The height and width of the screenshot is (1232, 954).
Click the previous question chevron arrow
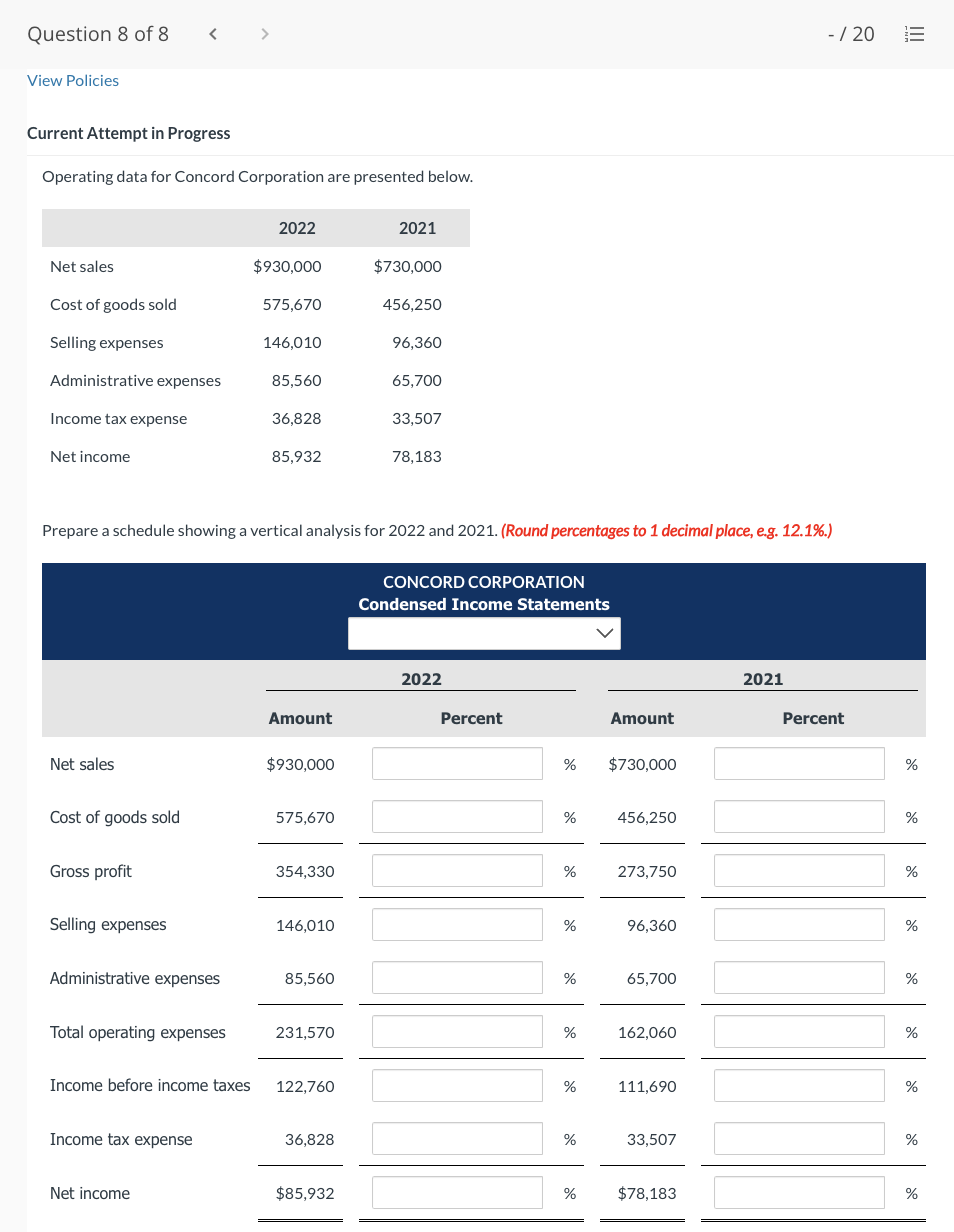click(213, 33)
